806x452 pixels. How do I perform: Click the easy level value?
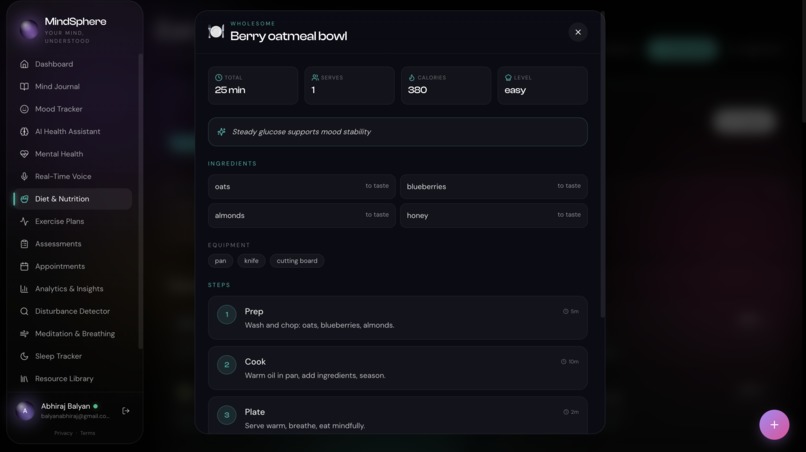(515, 91)
